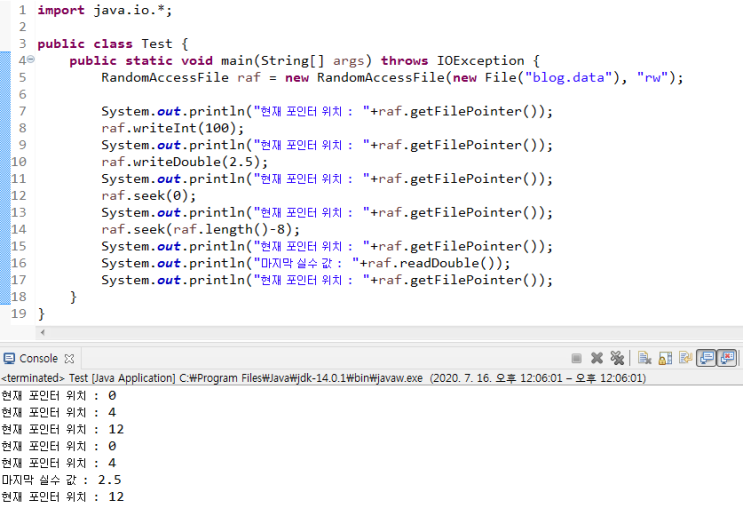Select the console output line showing 2.5
Viewport: 743px width, 508px height.
pyautogui.click(x=61, y=479)
